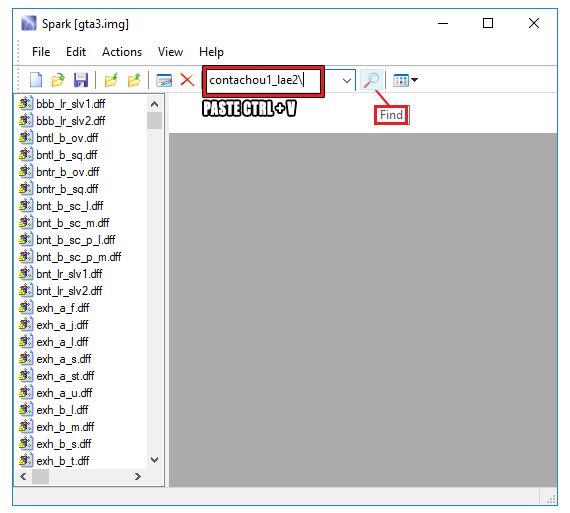This screenshot has height=513, width=570.
Task: Open the Help menu
Action: pos(211,52)
